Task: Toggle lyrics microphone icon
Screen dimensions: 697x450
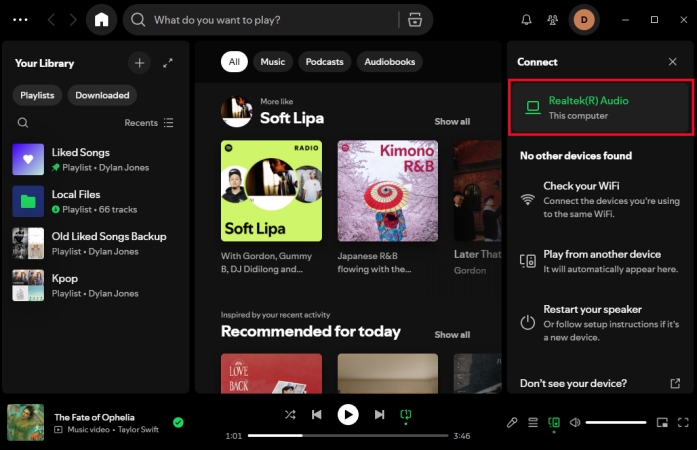Action: [x=512, y=422]
